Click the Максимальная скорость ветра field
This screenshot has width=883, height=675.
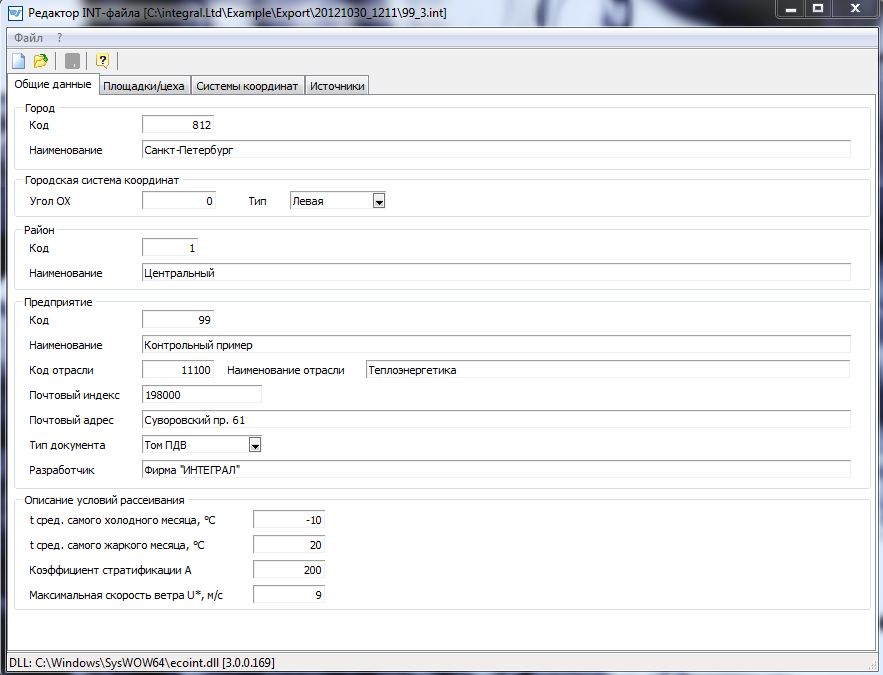[x=288, y=595]
